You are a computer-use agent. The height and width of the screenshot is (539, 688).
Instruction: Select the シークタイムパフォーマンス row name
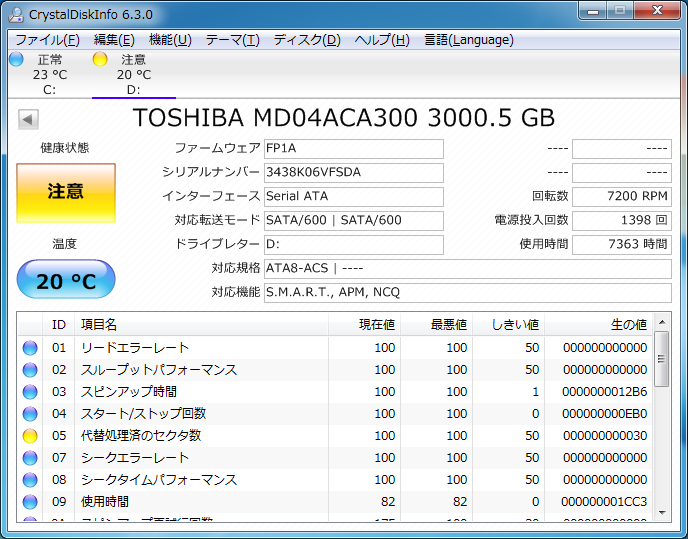[159, 480]
